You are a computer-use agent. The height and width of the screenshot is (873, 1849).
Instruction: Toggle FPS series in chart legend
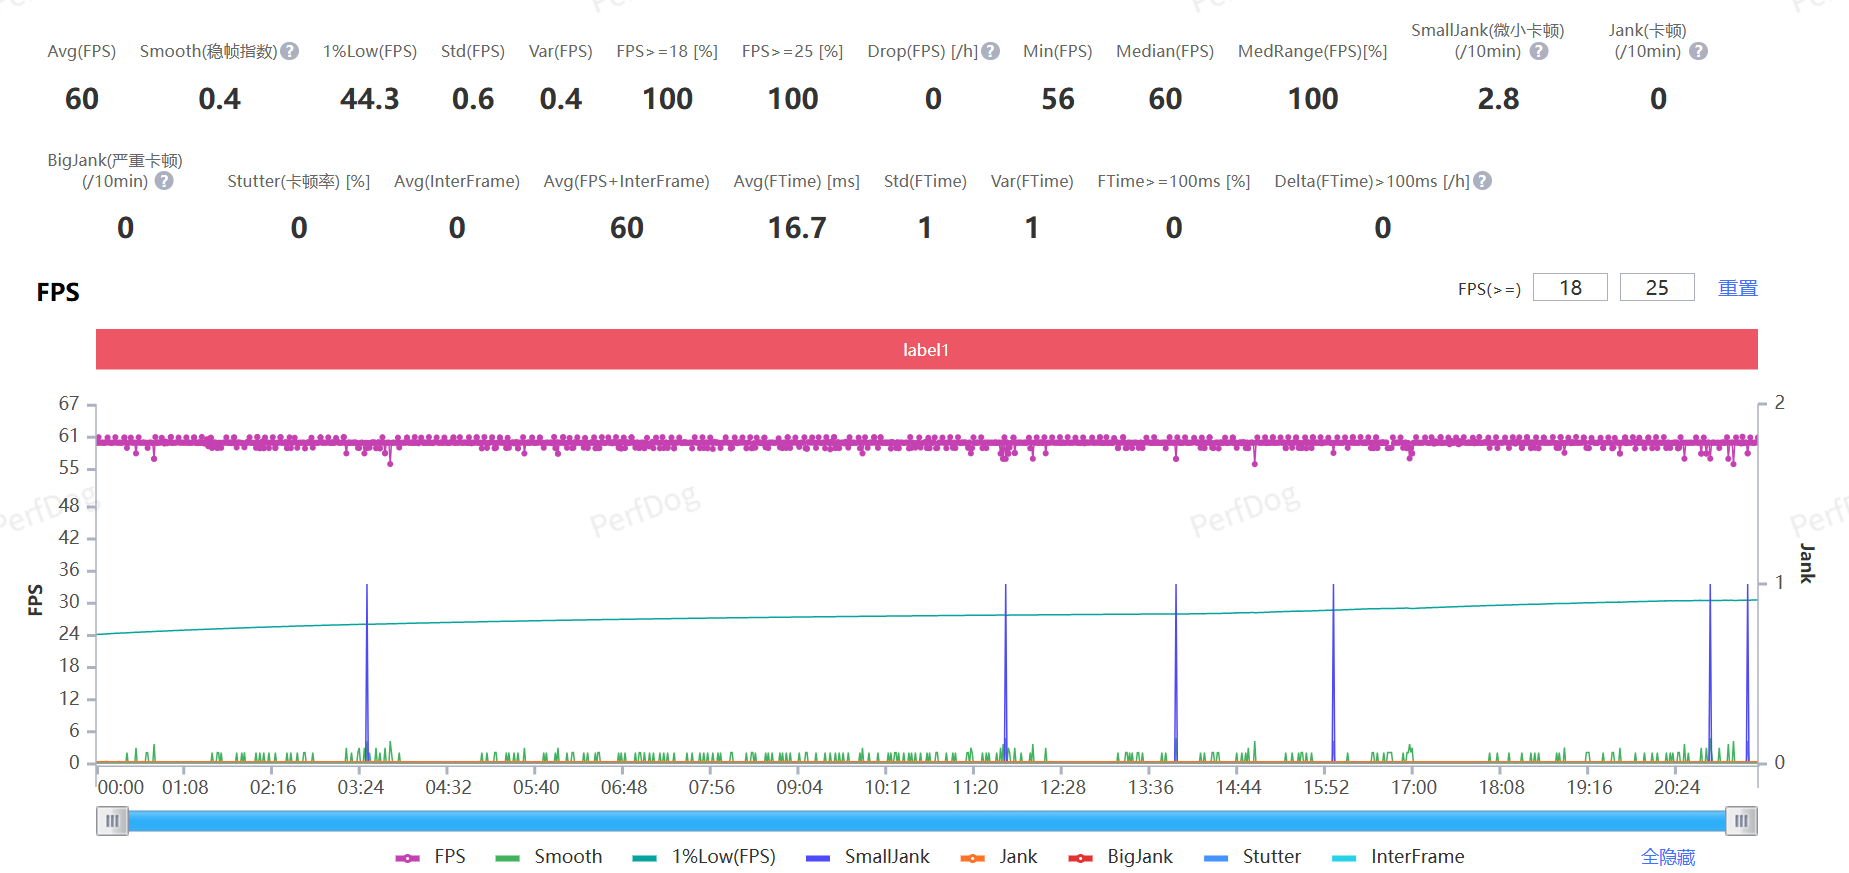click(431, 857)
